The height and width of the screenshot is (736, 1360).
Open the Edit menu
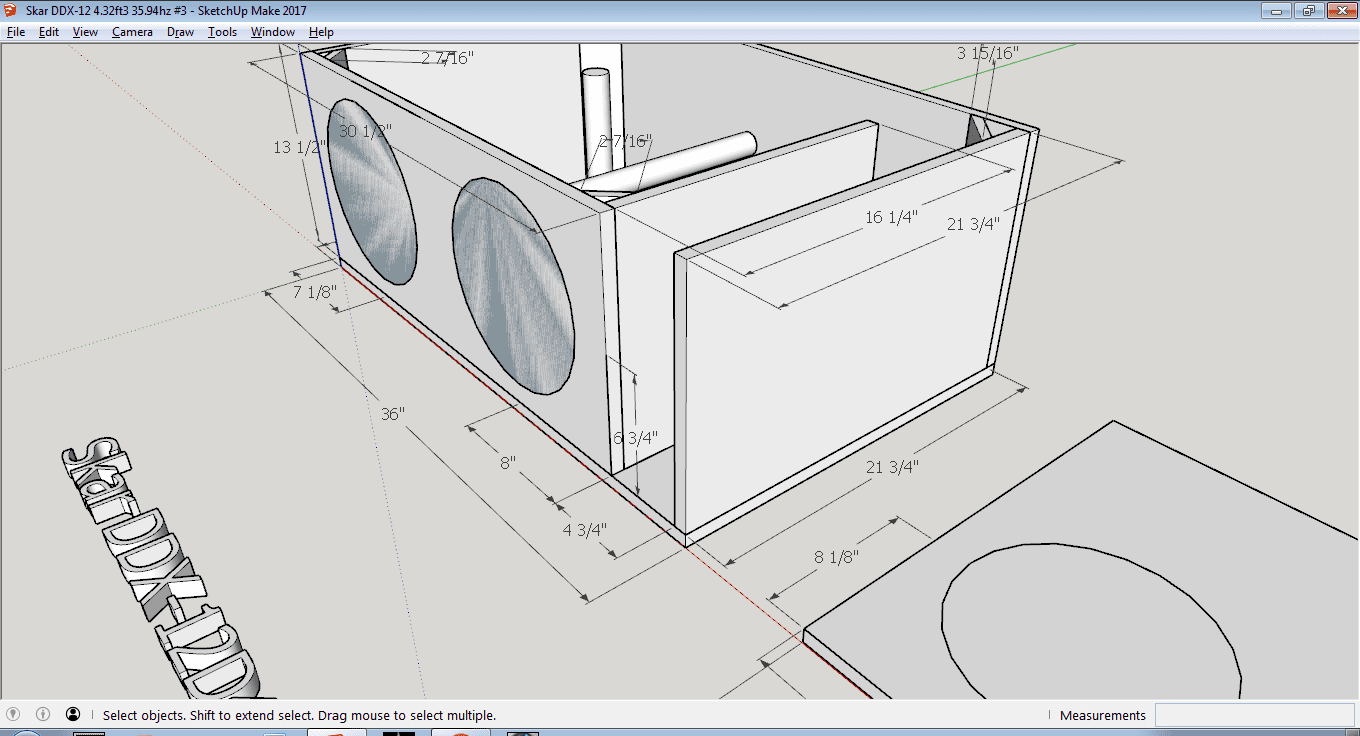49,32
